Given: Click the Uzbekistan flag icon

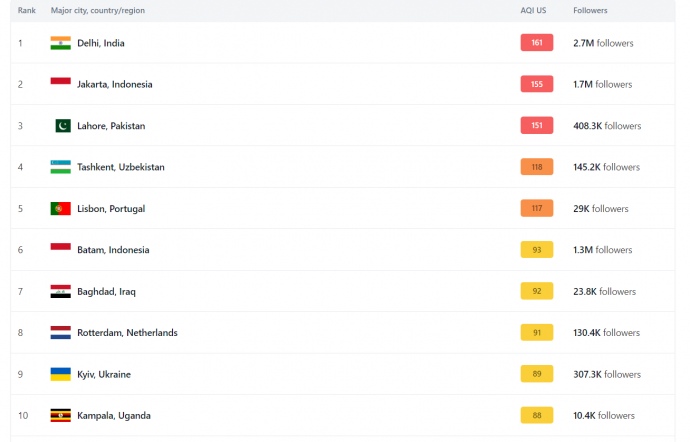Looking at the screenshot, I should point(60,167).
